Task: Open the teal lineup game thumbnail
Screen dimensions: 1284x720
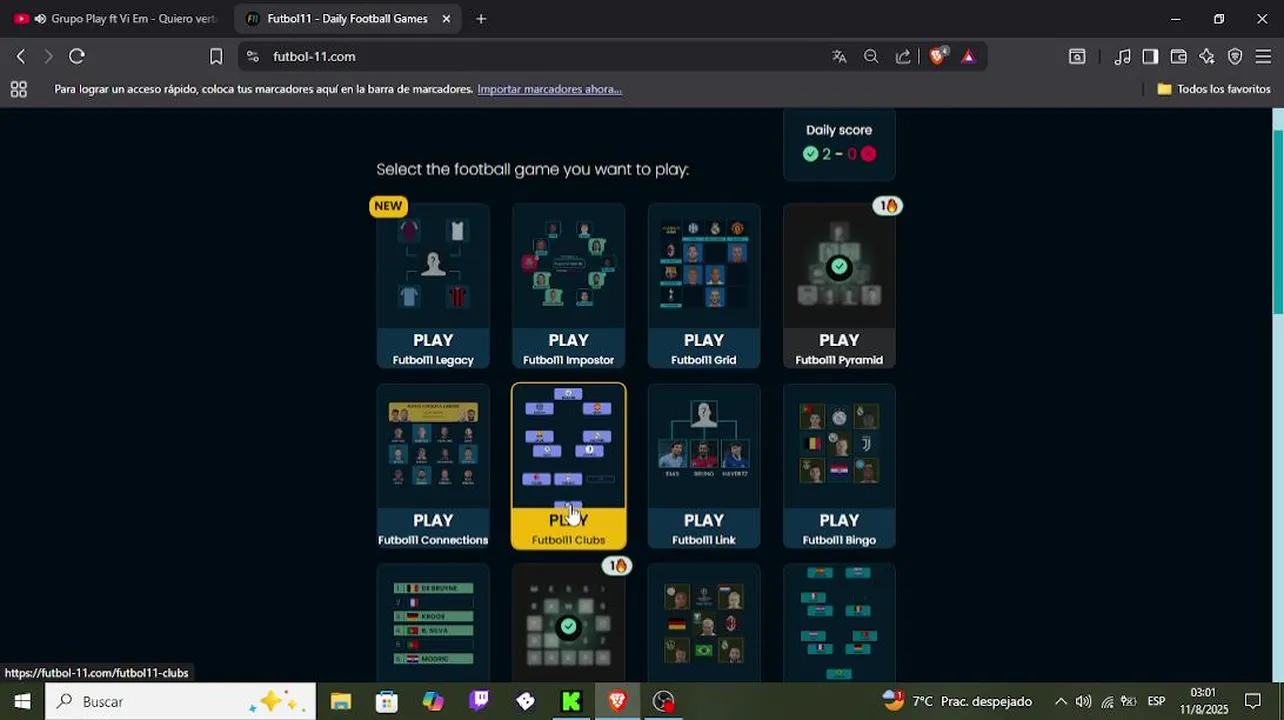Action: click(839, 623)
